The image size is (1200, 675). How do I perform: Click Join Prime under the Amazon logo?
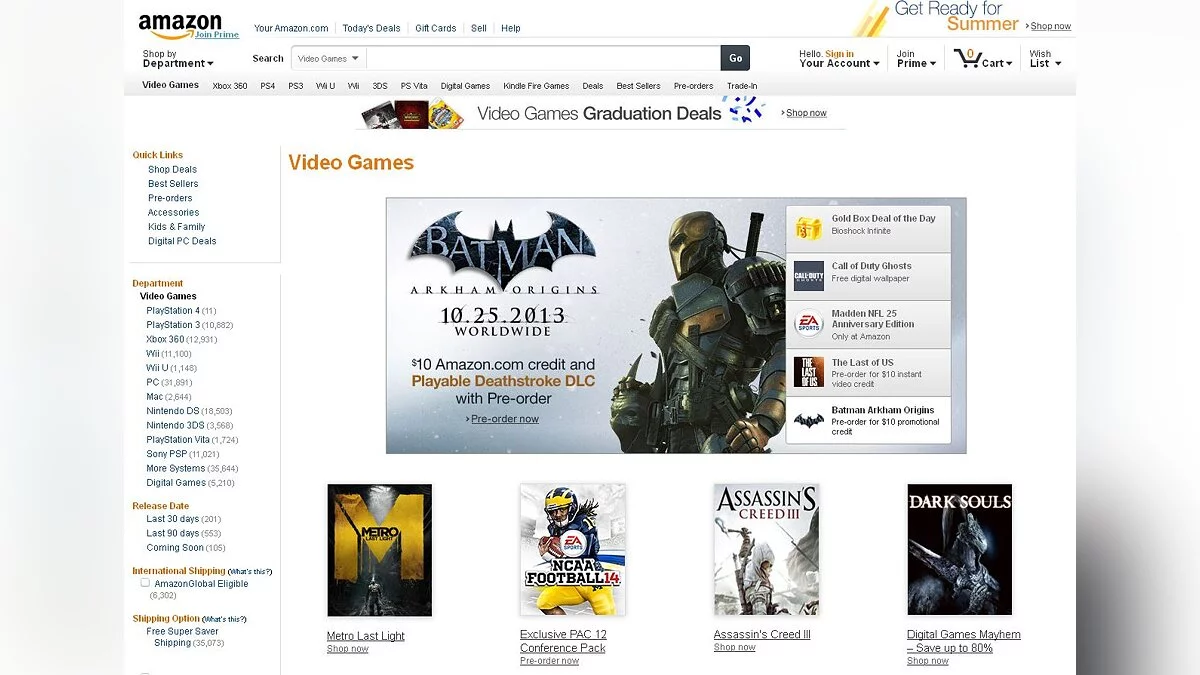[x=217, y=35]
